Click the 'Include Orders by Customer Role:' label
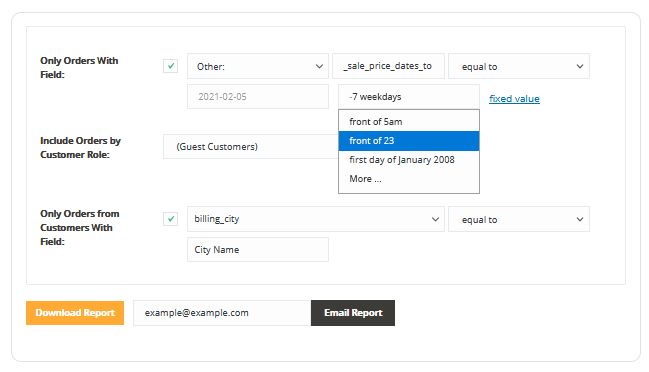The height and width of the screenshot is (372, 649). point(80,147)
